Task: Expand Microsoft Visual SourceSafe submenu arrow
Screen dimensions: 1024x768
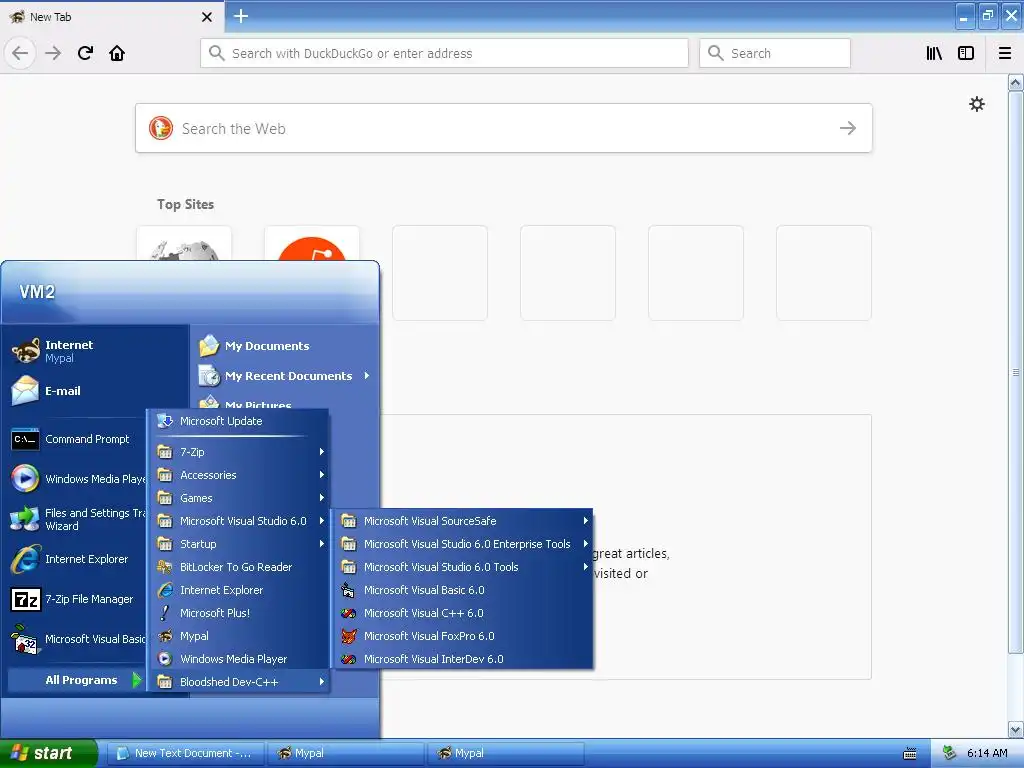Action: 585,520
